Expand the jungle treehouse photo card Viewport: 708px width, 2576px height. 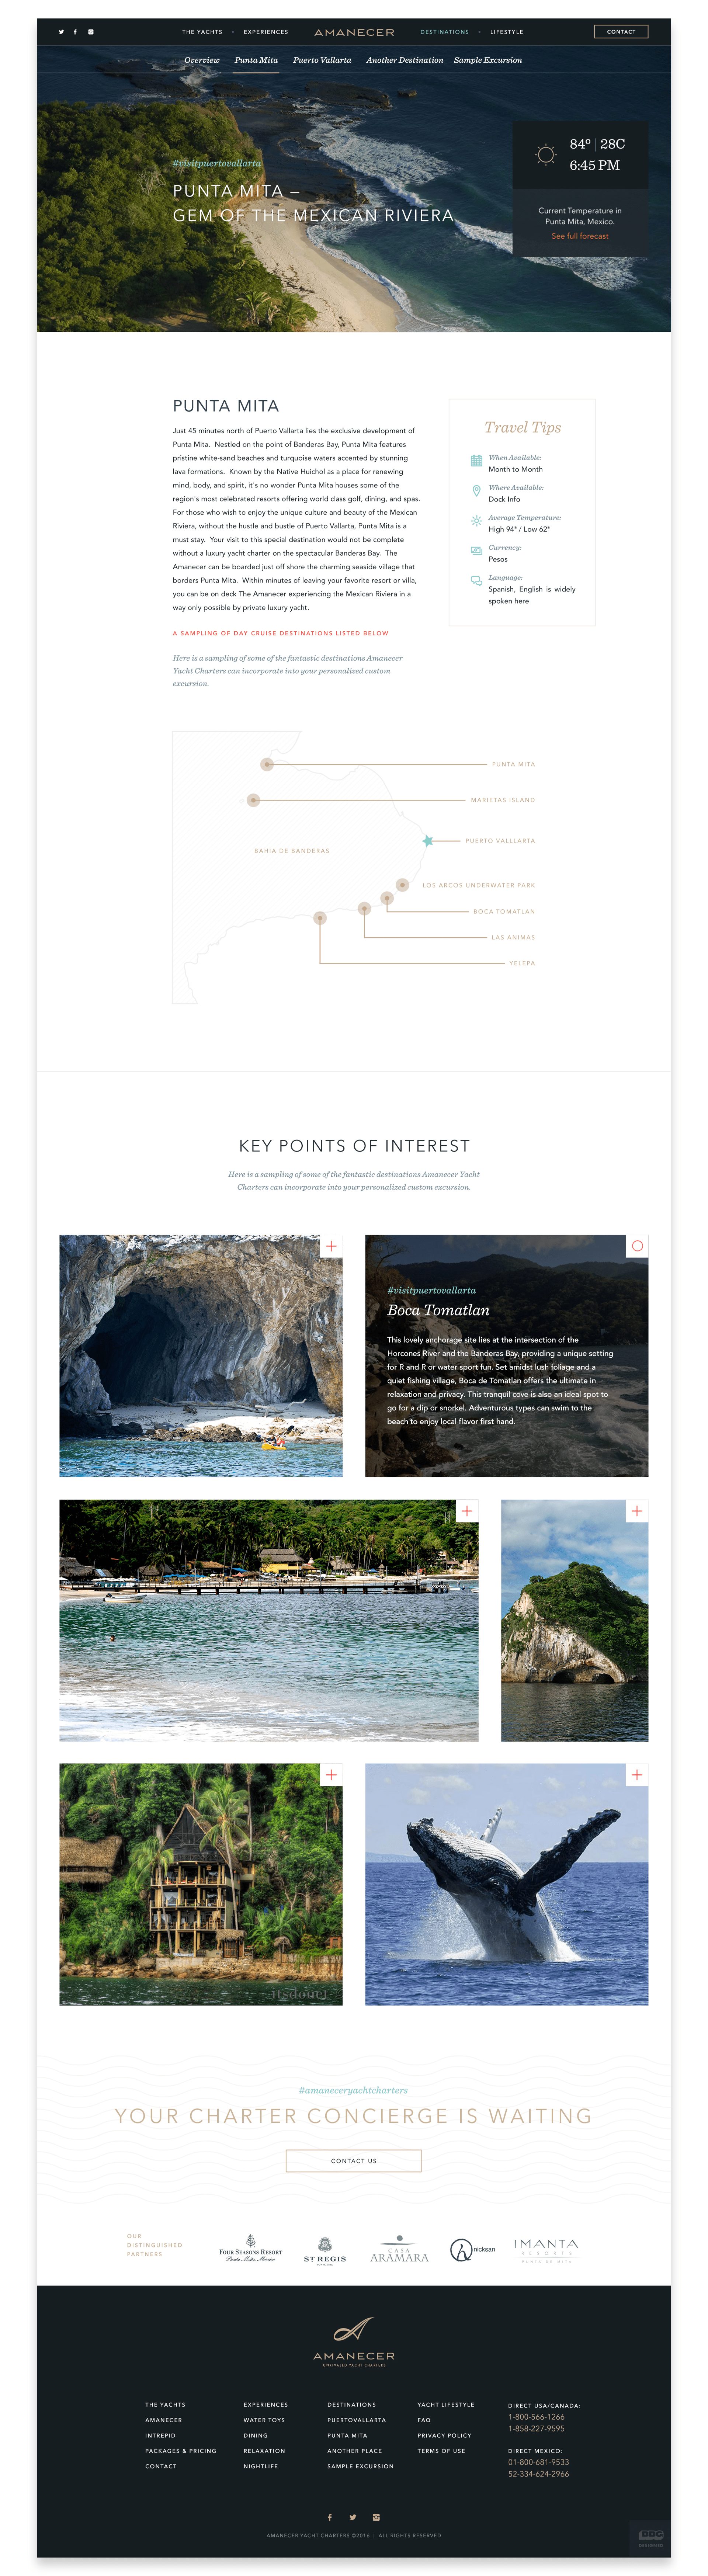click(331, 1775)
